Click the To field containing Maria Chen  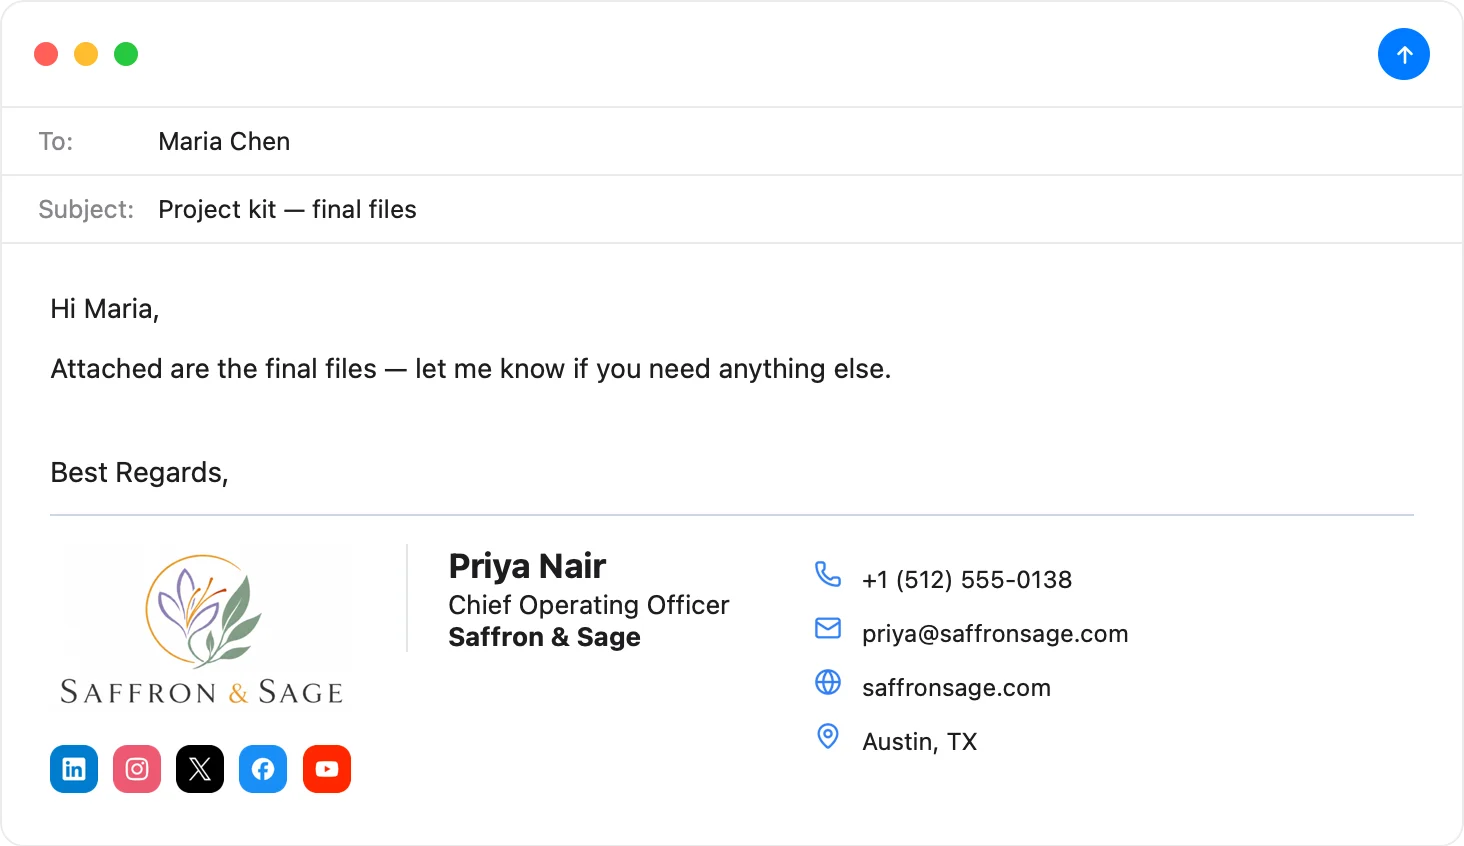tap(732, 141)
